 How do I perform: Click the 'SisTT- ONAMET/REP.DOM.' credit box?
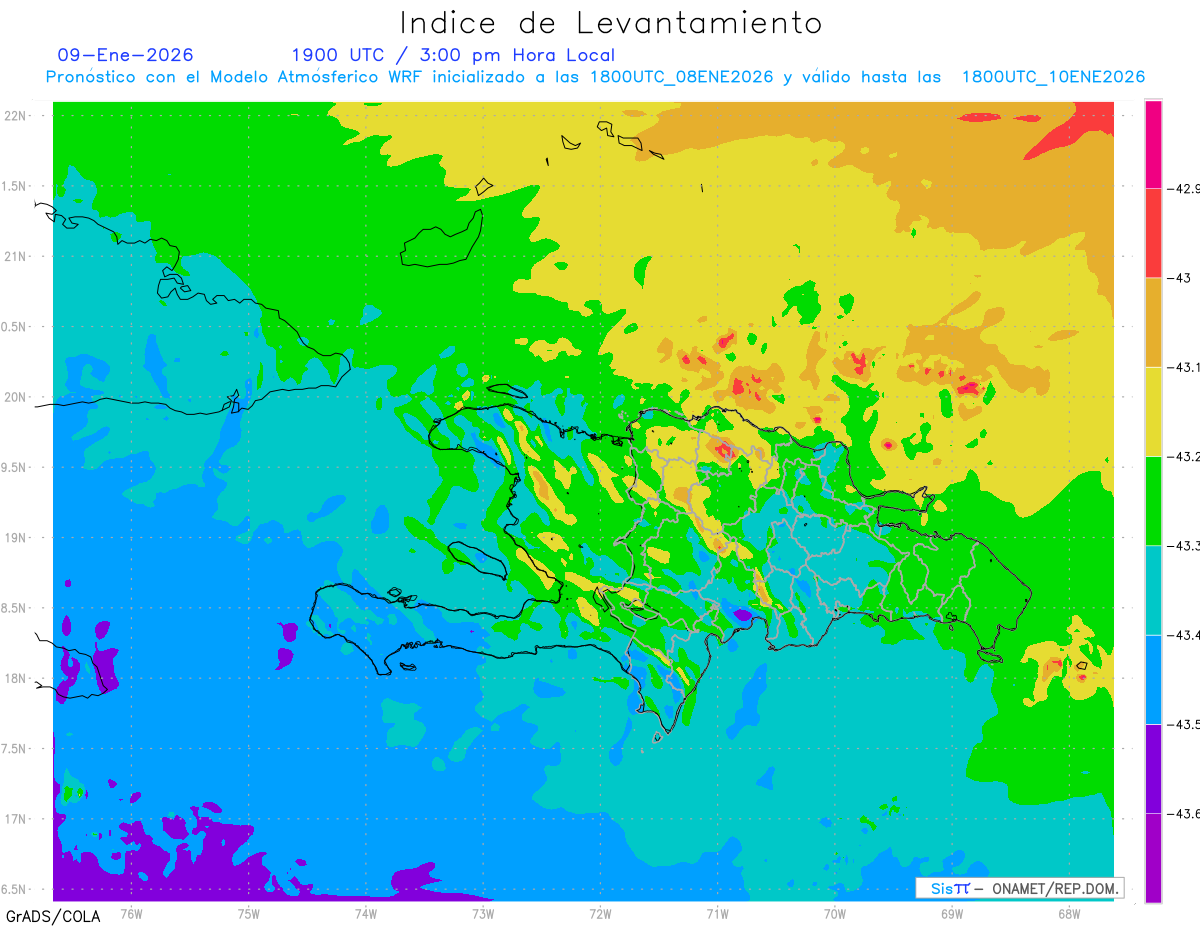1019,888
